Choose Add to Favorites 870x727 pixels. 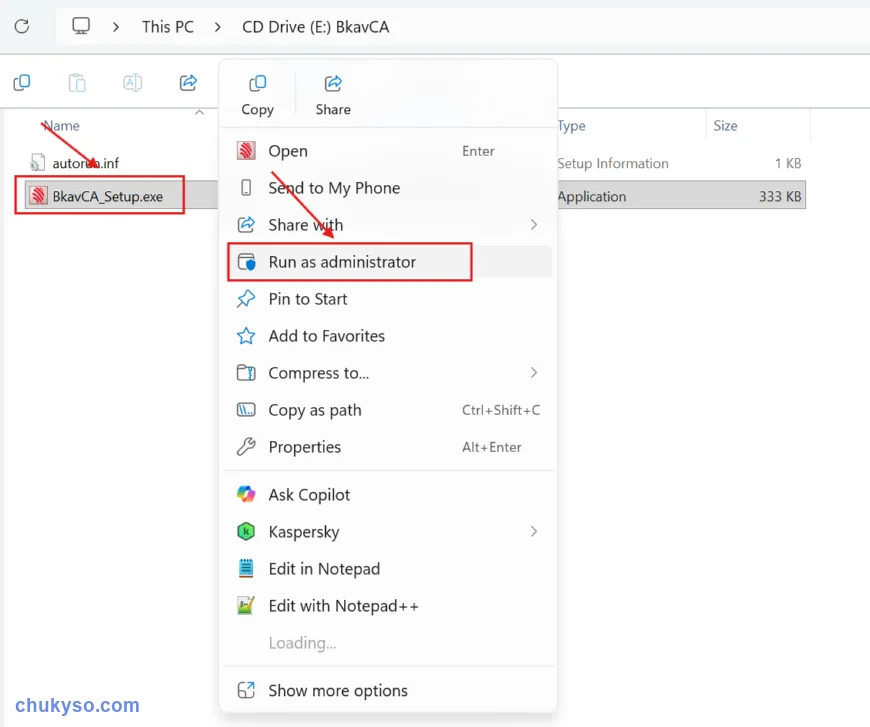388,336
